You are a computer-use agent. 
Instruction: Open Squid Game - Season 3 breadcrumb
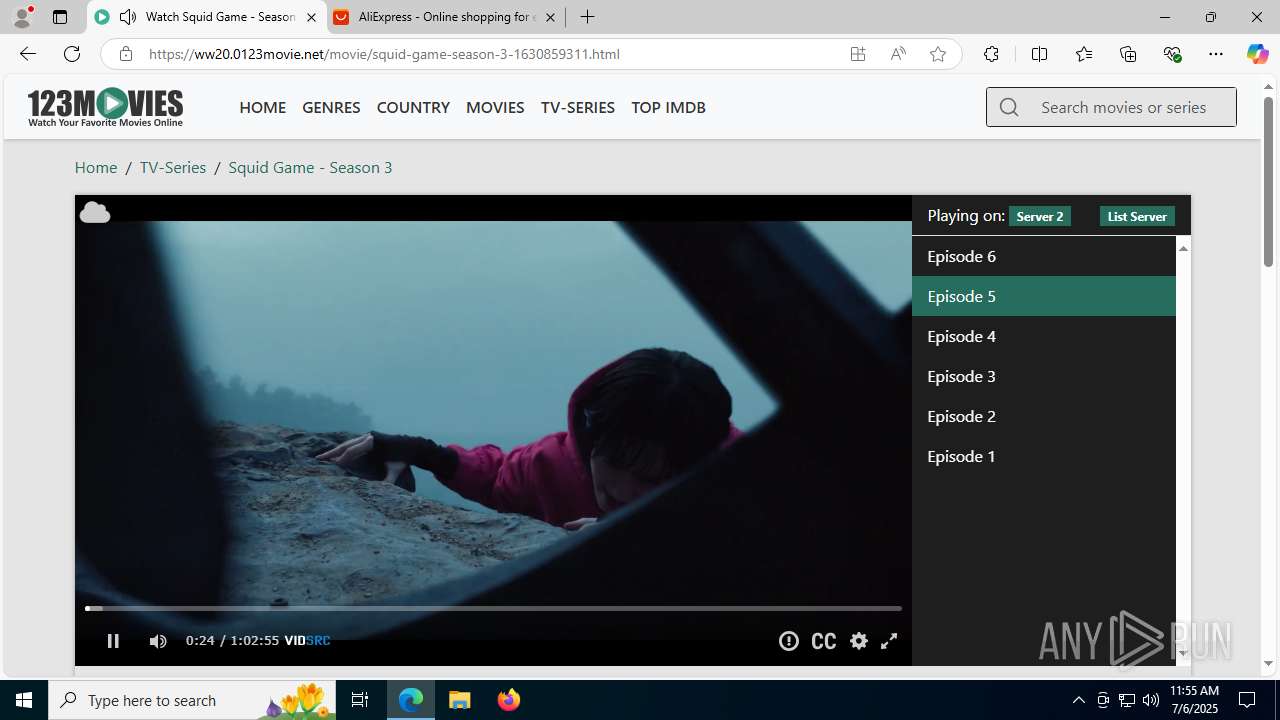coord(310,167)
